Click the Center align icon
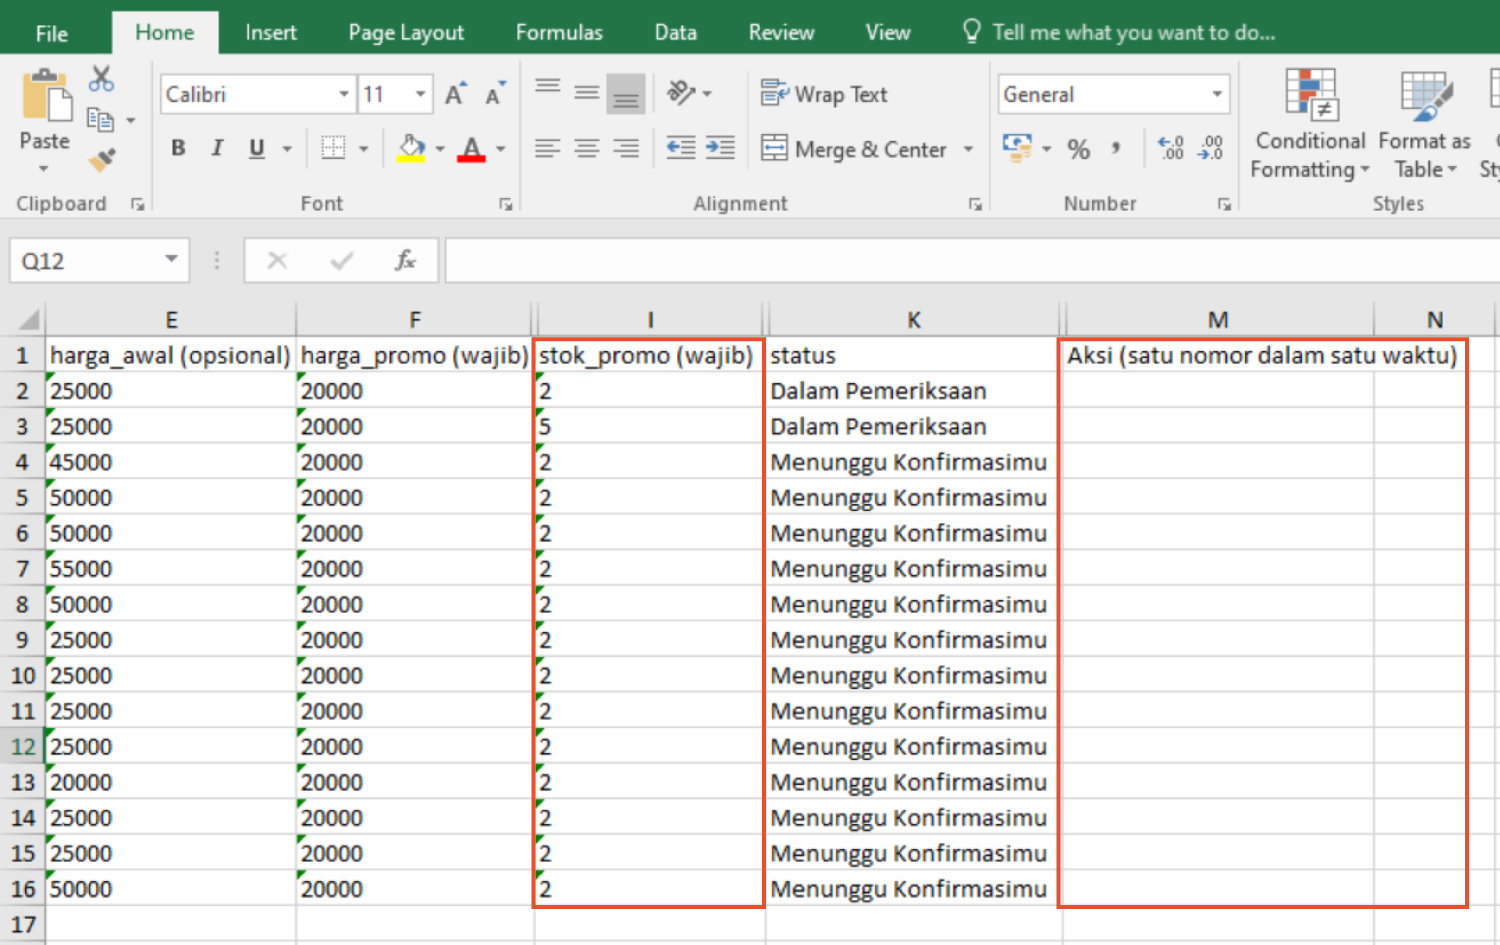 pyautogui.click(x=587, y=149)
